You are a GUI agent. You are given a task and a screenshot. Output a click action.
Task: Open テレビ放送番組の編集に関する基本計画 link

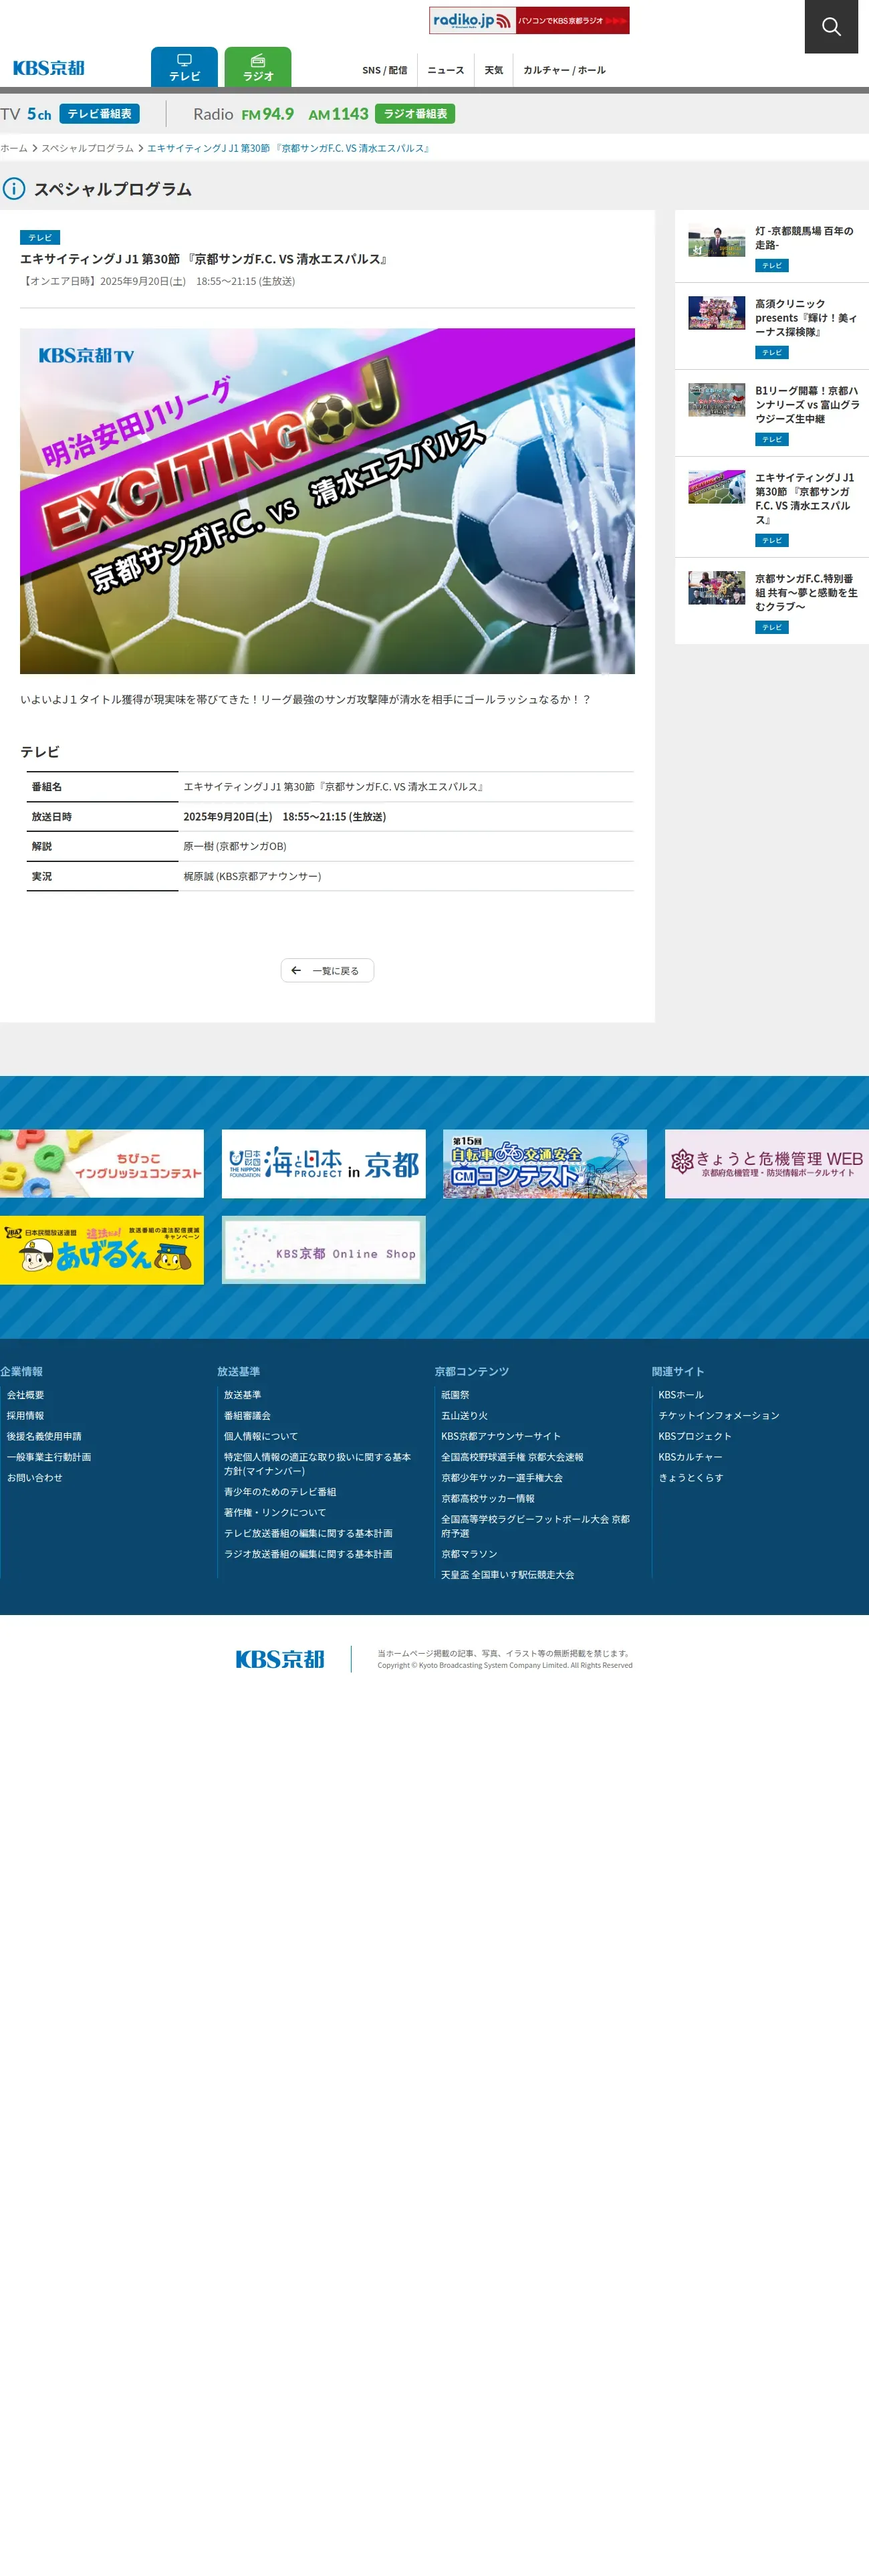(308, 1533)
